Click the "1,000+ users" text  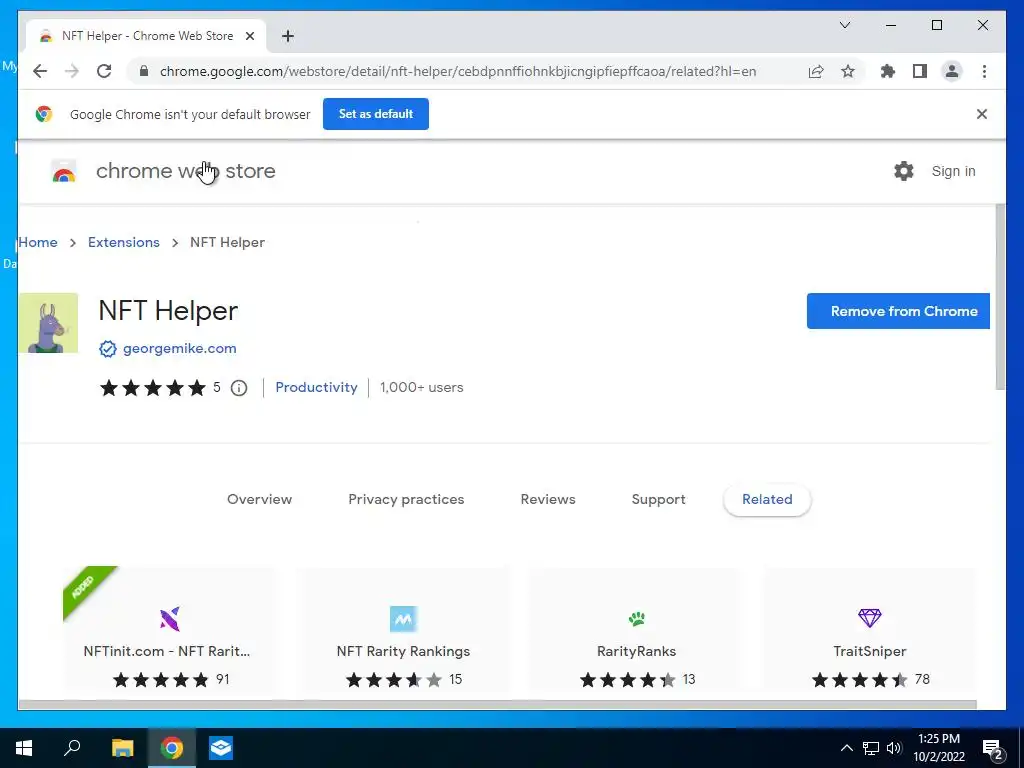(421, 387)
